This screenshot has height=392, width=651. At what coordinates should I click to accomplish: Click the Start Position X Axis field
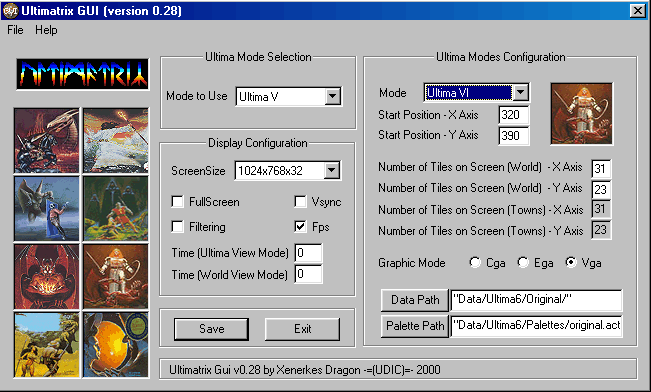point(514,115)
